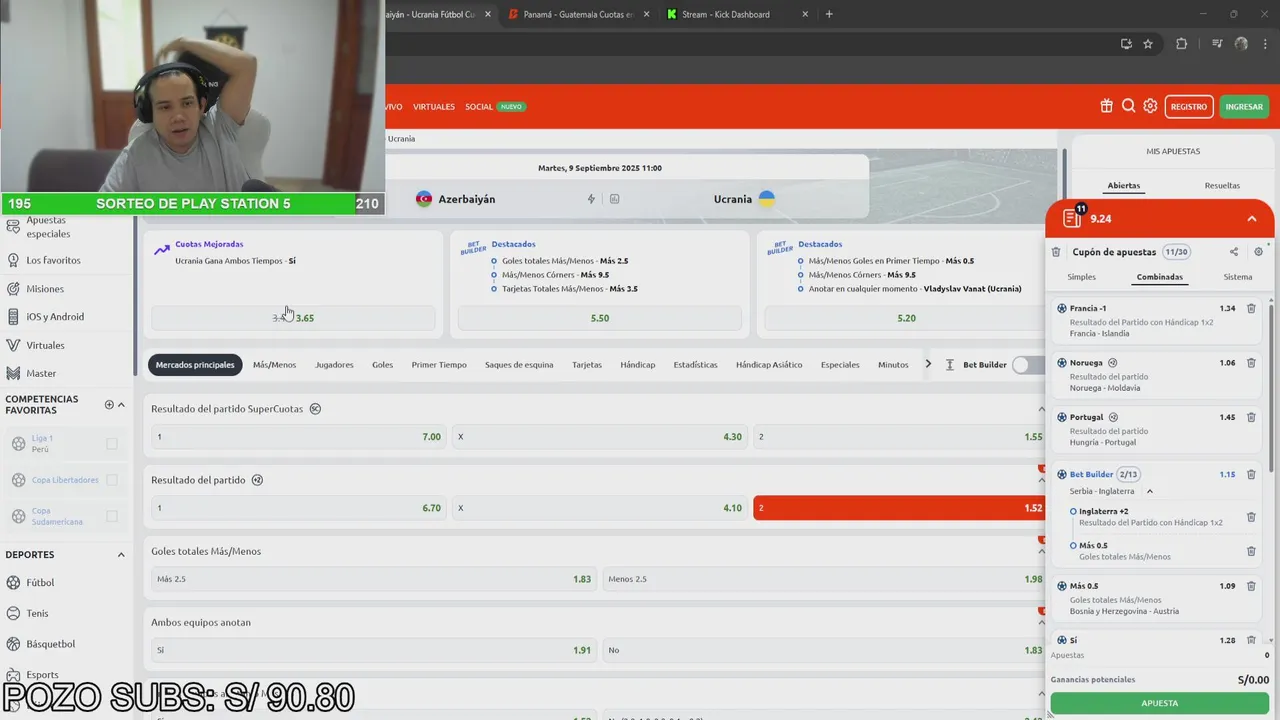Select the Más/Menos market tab
Image resolution: width=1280 pixels, height=720 pixels.
click(274, 365)
